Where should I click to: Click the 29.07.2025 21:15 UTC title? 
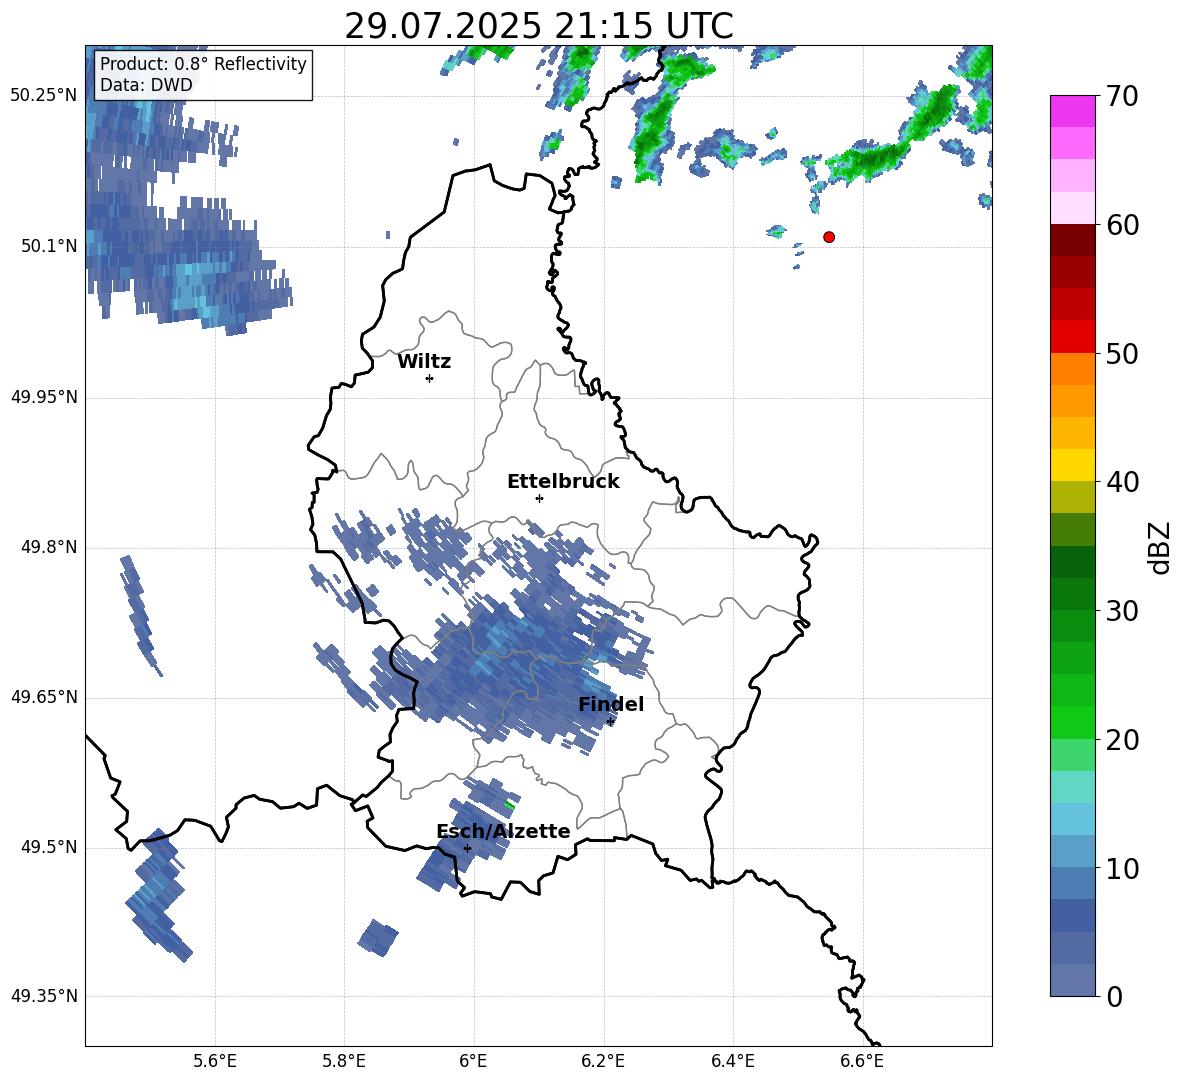point(538,26)
